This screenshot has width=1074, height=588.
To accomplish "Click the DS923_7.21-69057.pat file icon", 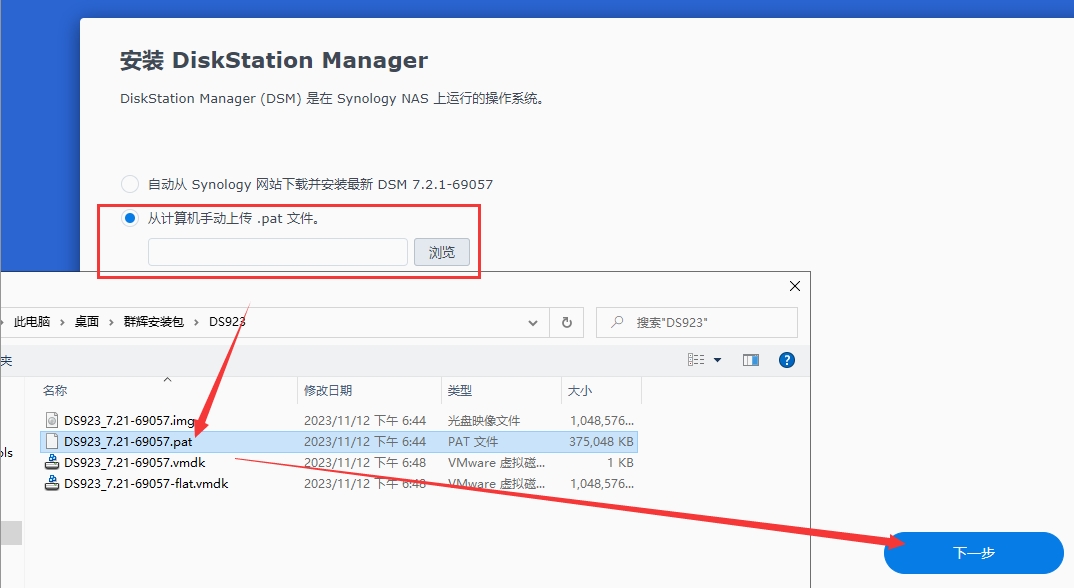I will pyautogui.click(x=53, y=441).
